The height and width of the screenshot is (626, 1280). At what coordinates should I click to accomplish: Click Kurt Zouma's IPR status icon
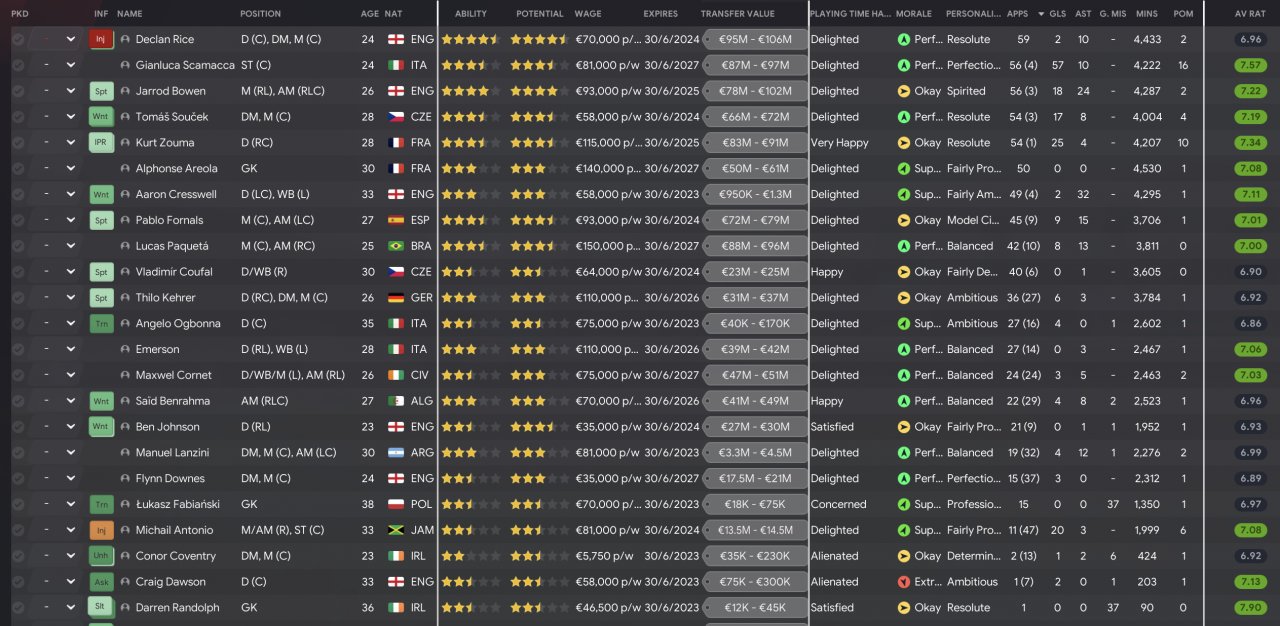(x=101, y=142)
